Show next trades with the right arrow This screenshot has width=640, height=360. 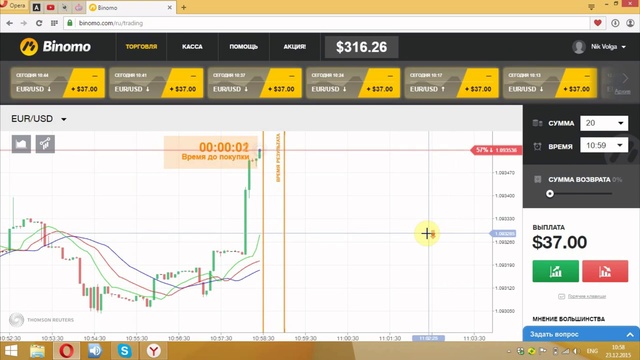(x=625, y=78)
